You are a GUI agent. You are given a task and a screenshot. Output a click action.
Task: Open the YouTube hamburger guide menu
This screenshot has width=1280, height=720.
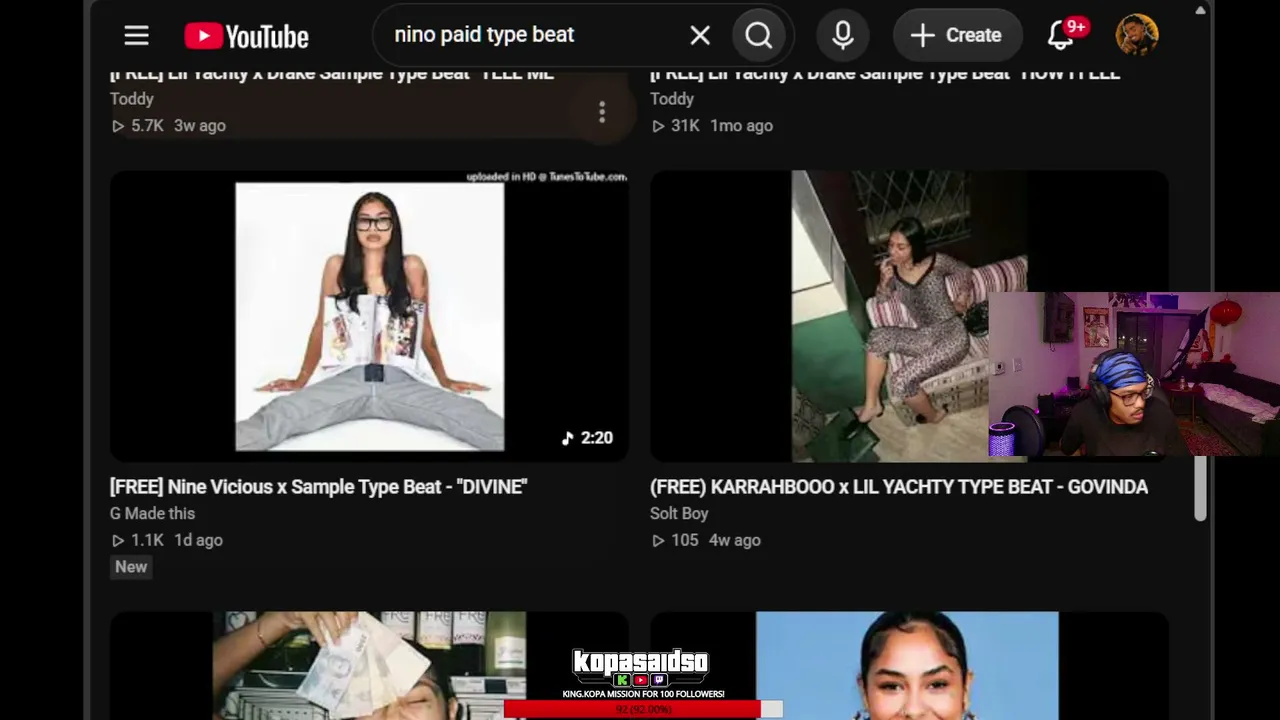coord(136,36)
